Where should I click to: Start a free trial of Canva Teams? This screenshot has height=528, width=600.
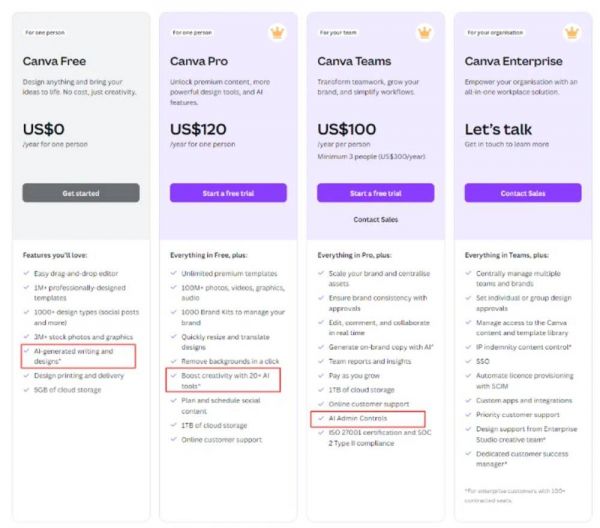click(x=375, y=193)
